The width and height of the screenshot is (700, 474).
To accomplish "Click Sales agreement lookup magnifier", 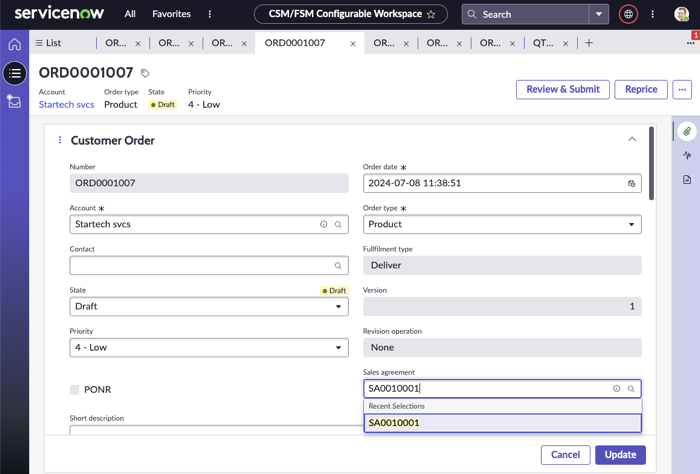I will [x=631, y=389].
